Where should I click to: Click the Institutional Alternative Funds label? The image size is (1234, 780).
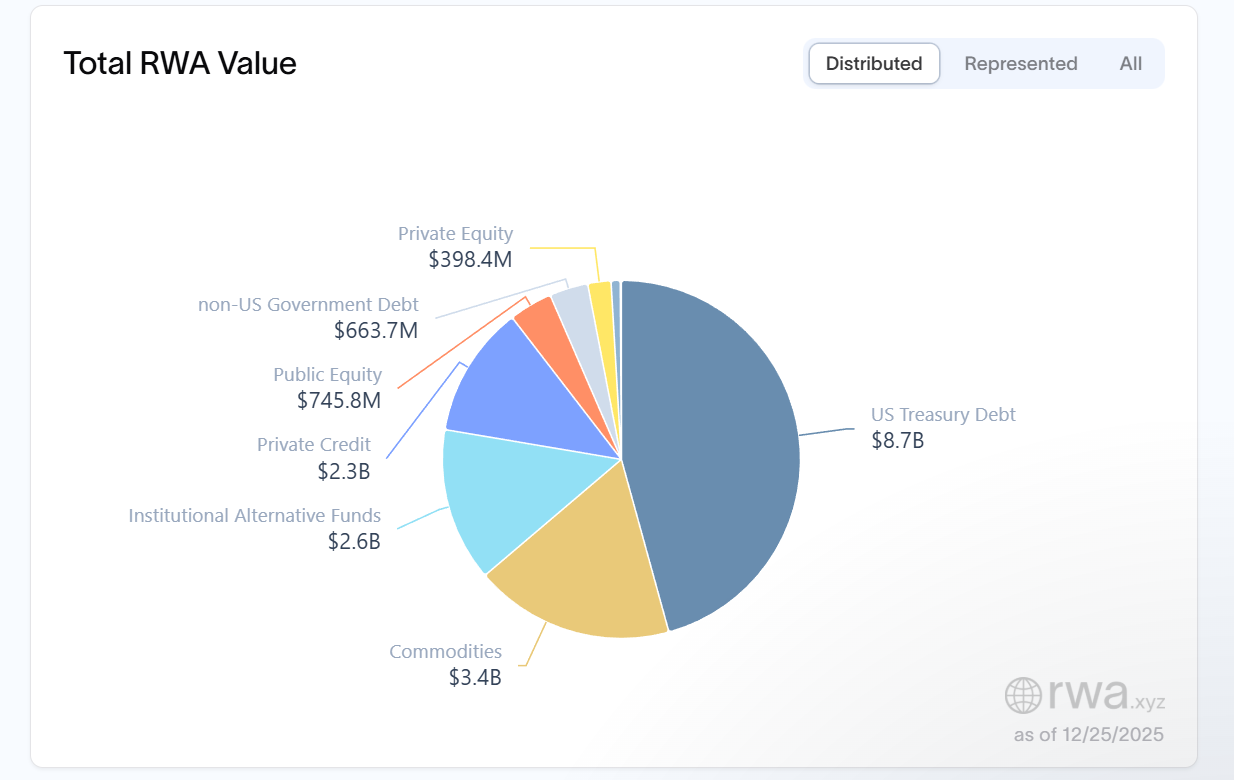tap(254, 516)
